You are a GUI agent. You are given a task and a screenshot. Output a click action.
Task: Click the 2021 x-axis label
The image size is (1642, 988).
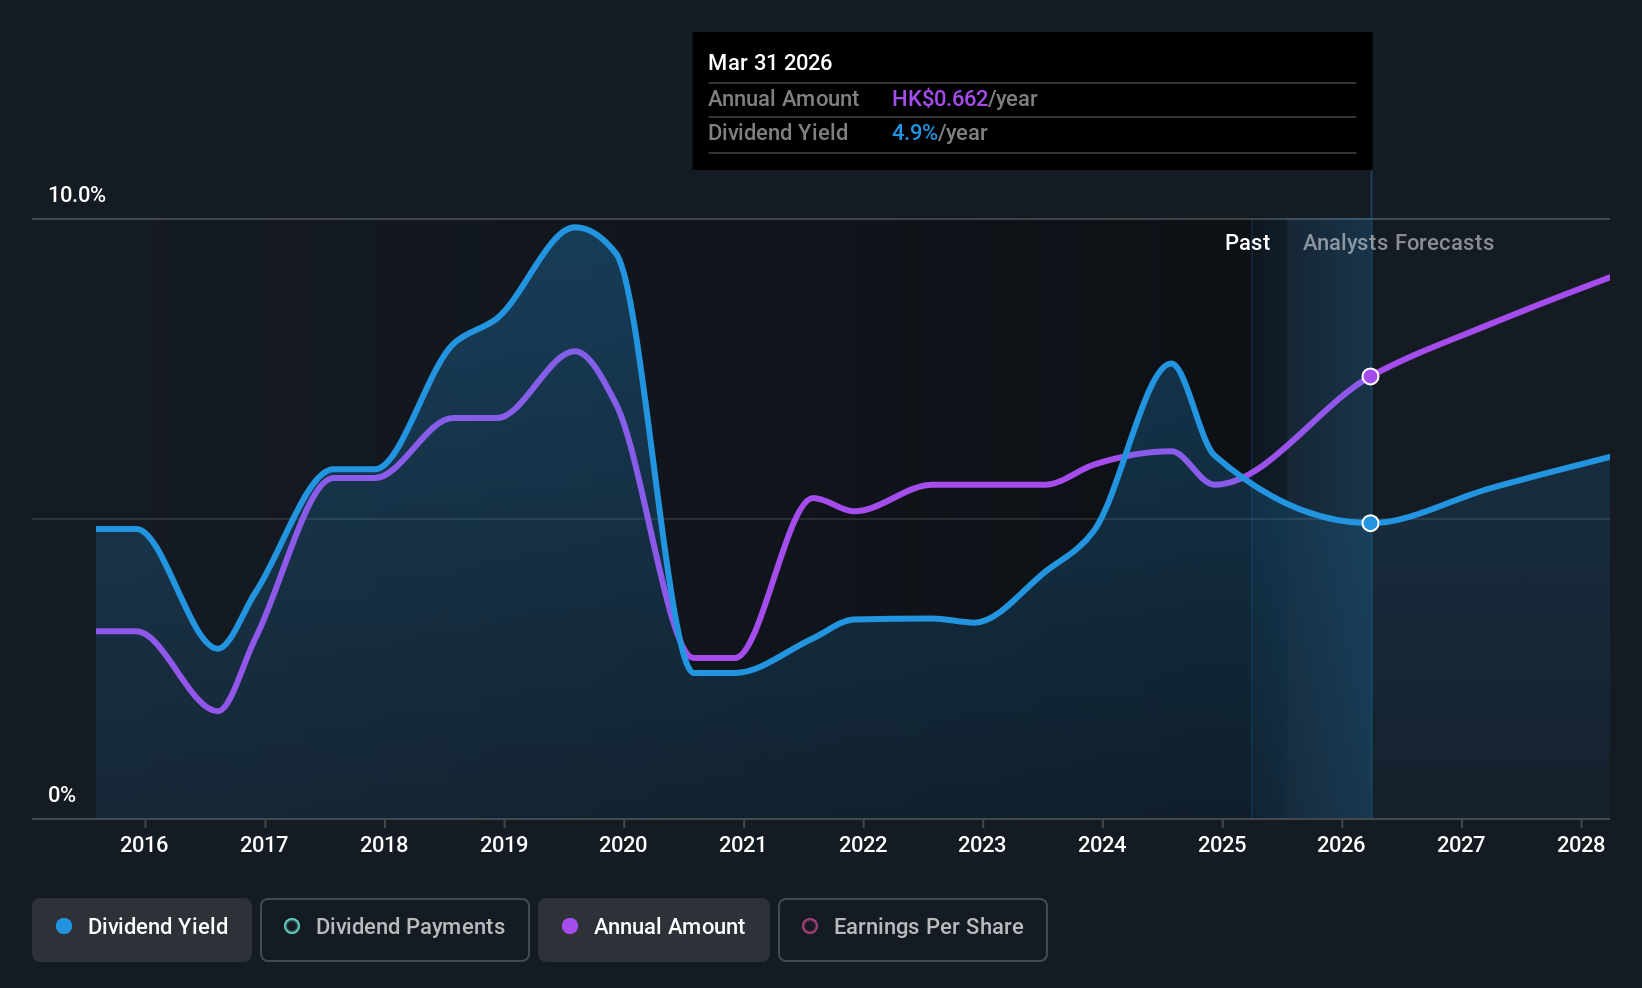pos(743,844)
